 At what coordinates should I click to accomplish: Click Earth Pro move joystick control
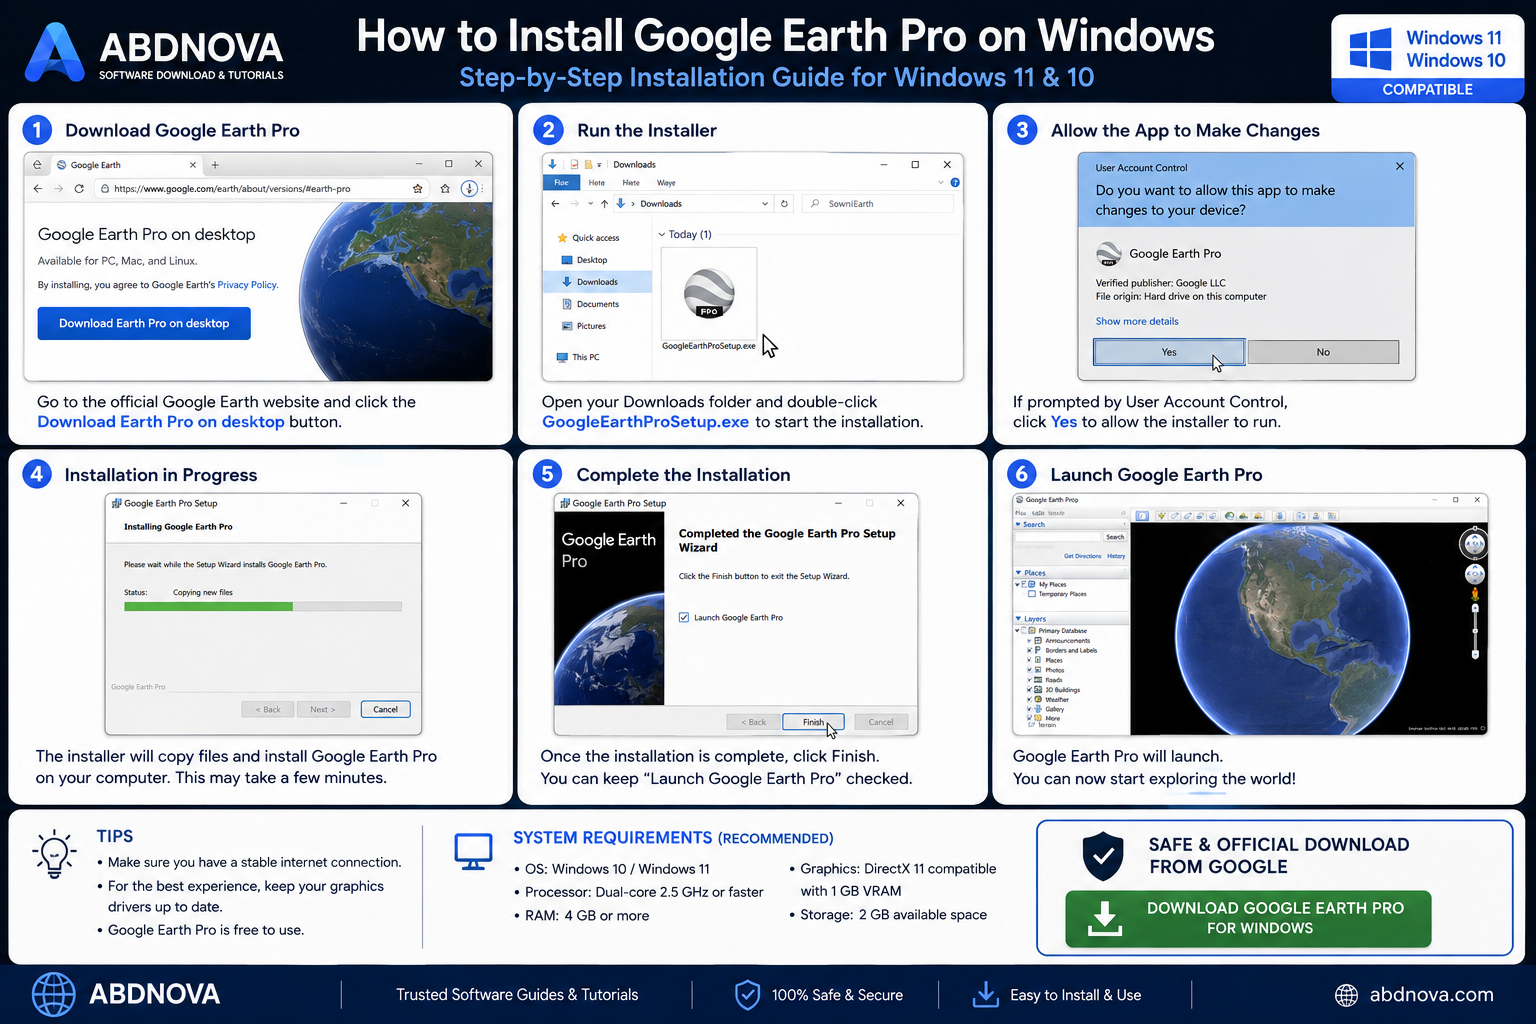point(1475,574)
